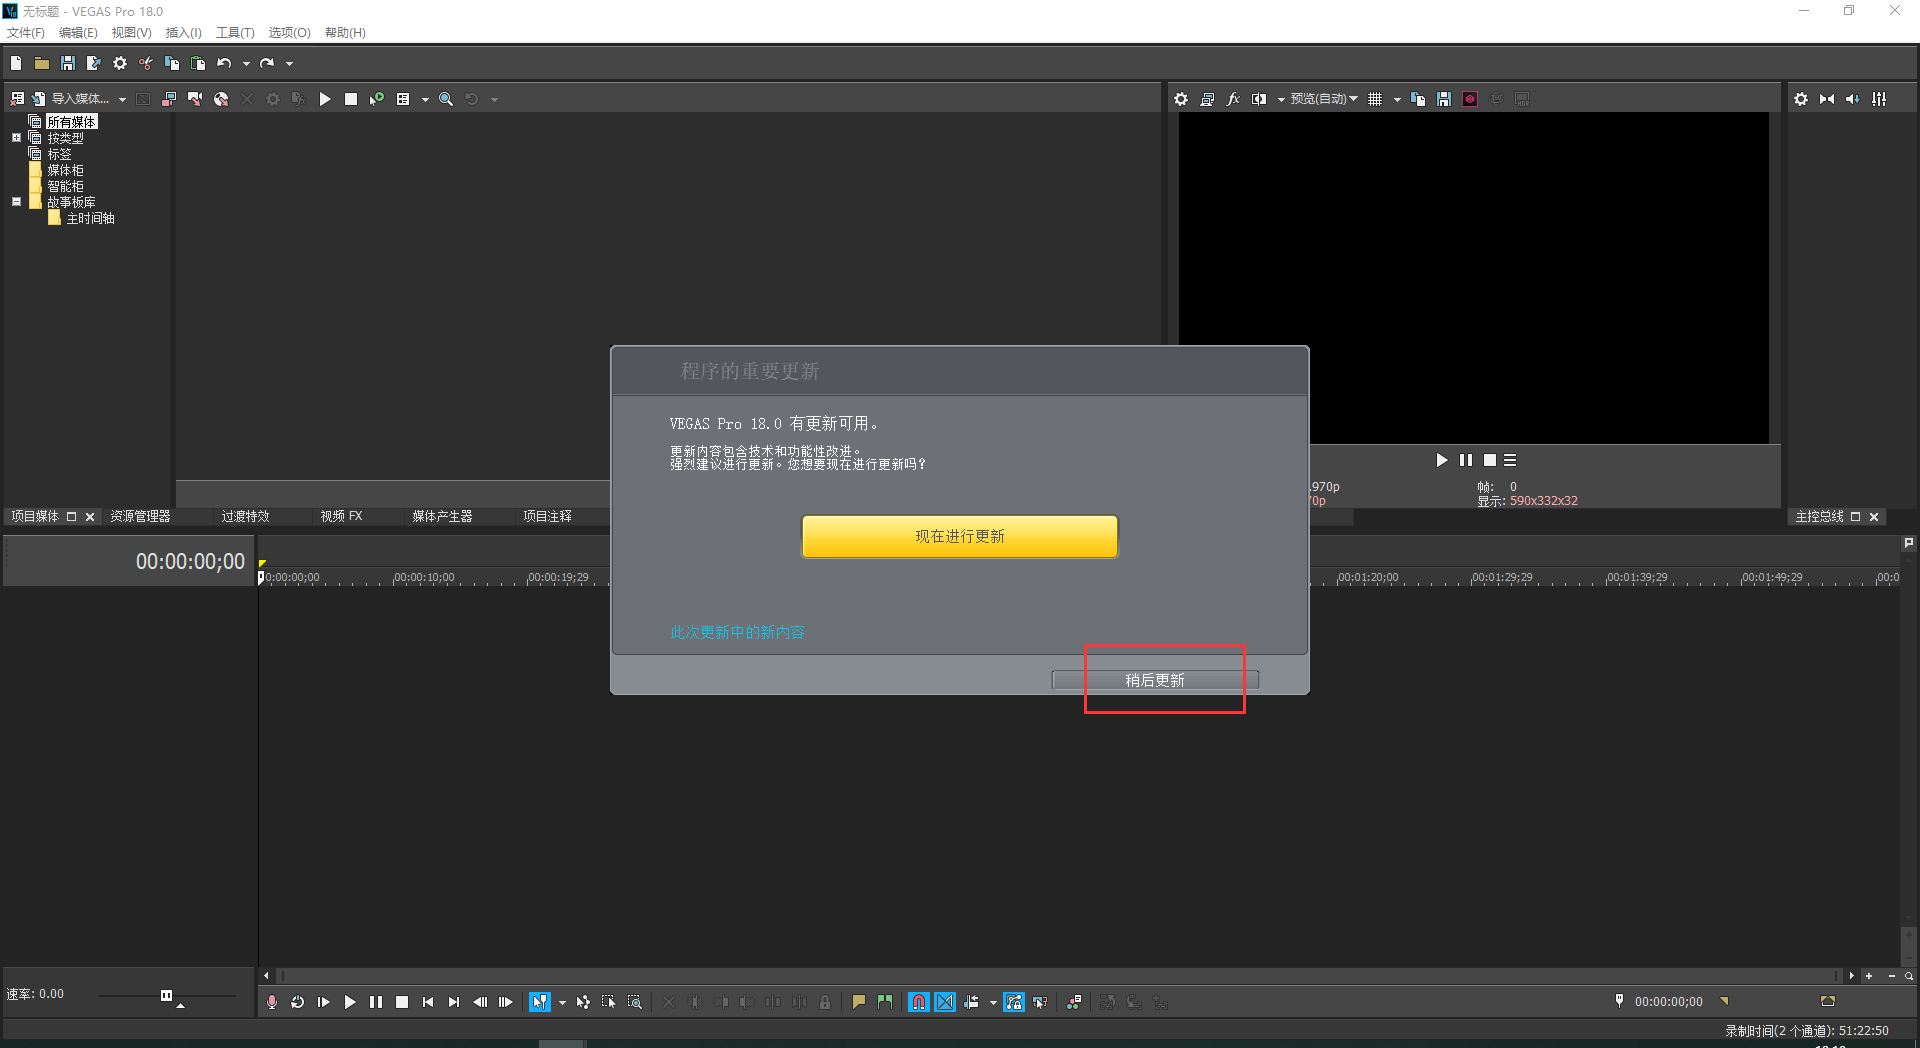The image size is (1920, 1048).
Task: Create a new project with the New icon
Action: [16, 63]
